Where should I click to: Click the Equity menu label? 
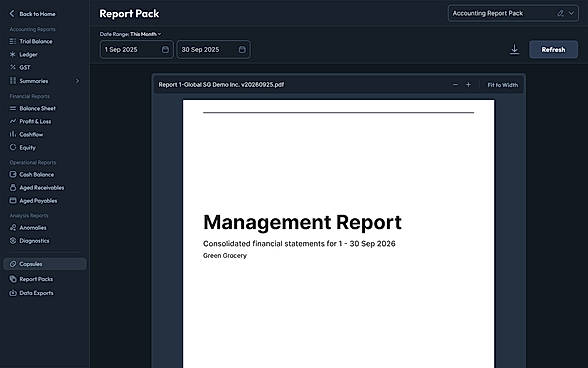(27, 147)
